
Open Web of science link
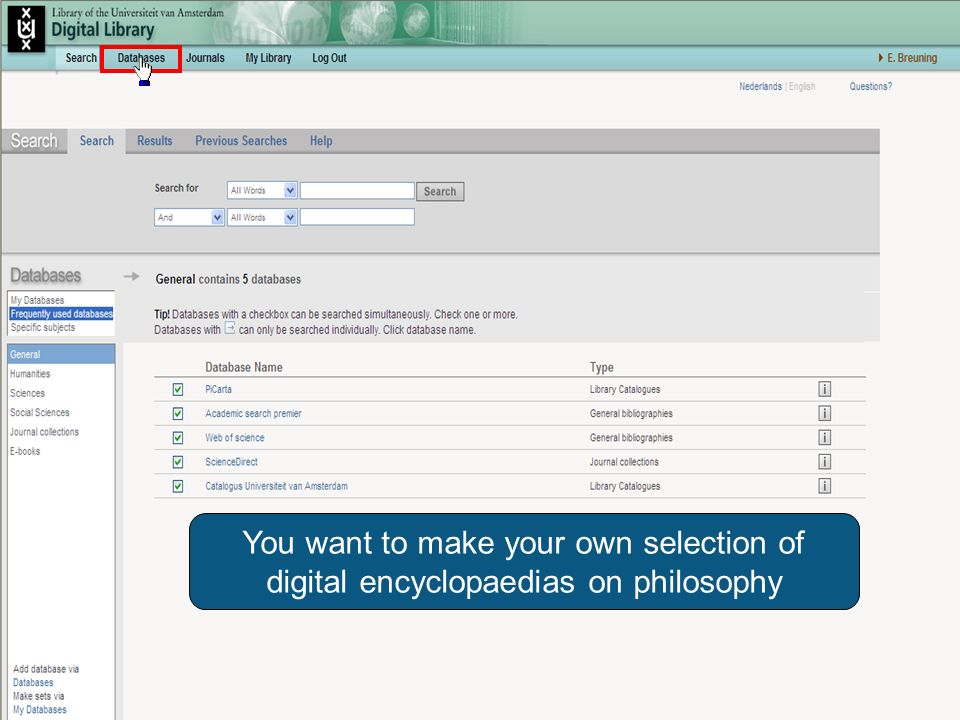coord(234,438)
